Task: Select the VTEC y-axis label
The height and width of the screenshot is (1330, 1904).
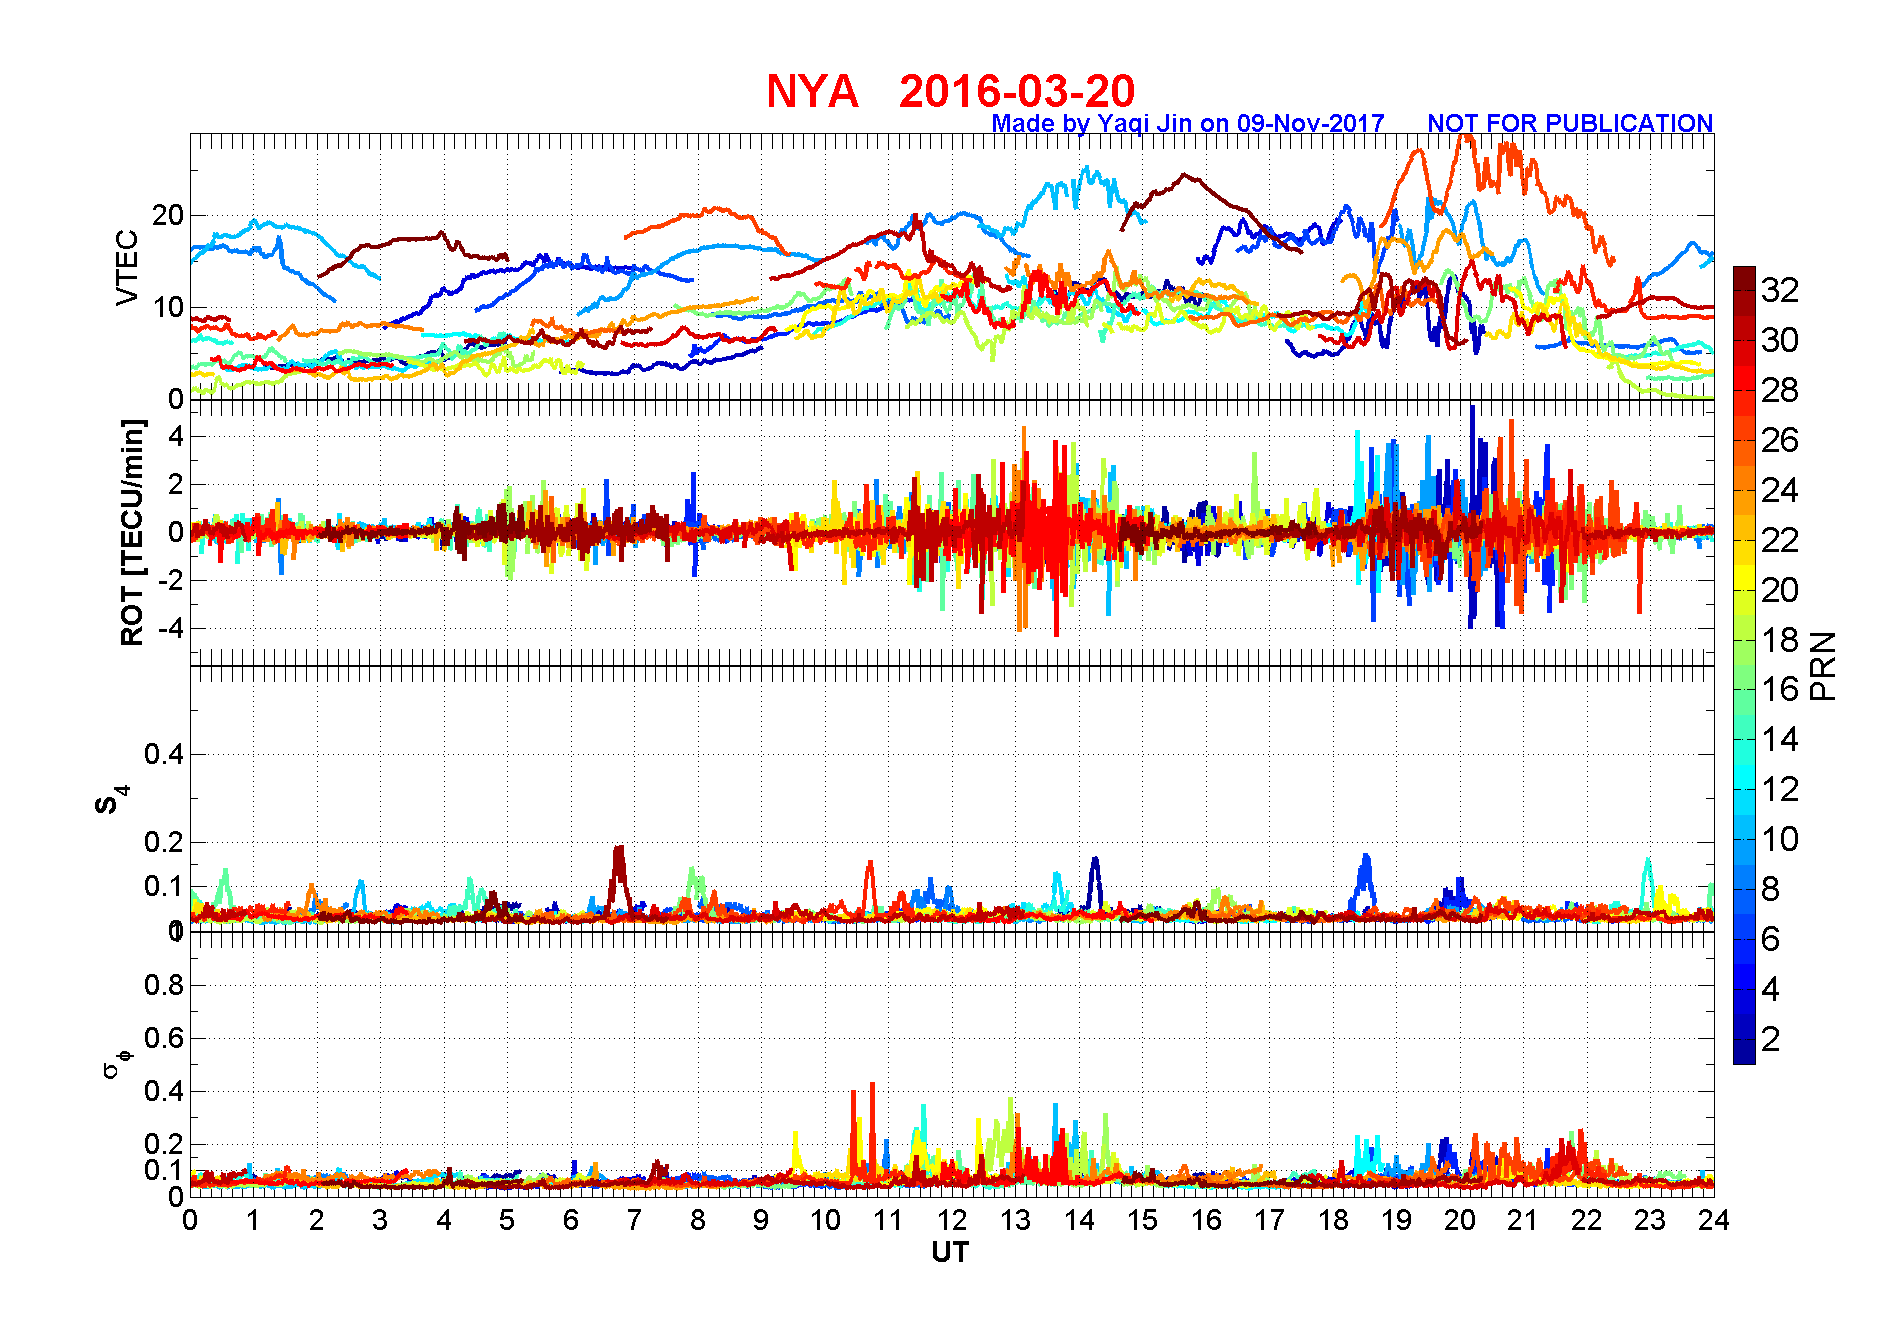Action: pyautogui.click(x=127, y=267)
